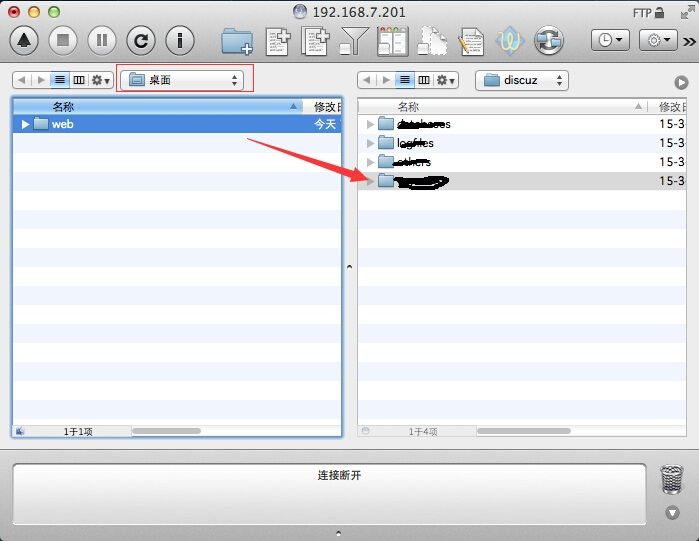699x541 pixels.
Task: Select the web folder row
Action: tap(177, 124)
